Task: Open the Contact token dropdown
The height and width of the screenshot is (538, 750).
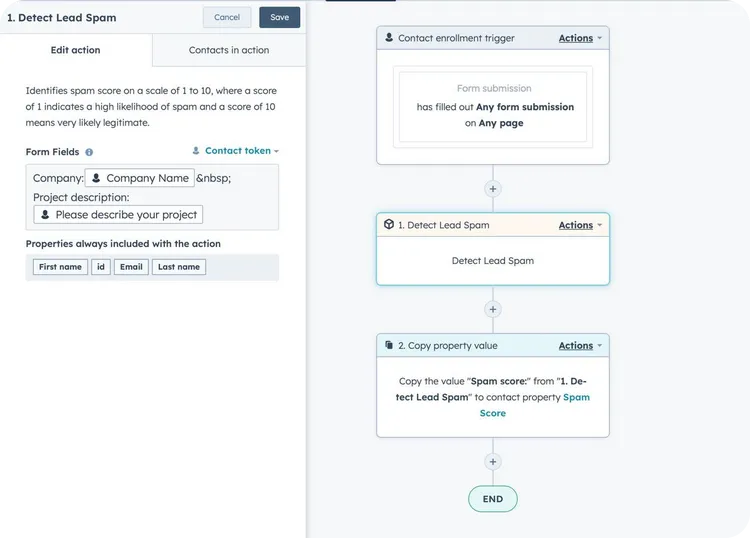Action: click(x=236, y=151)
